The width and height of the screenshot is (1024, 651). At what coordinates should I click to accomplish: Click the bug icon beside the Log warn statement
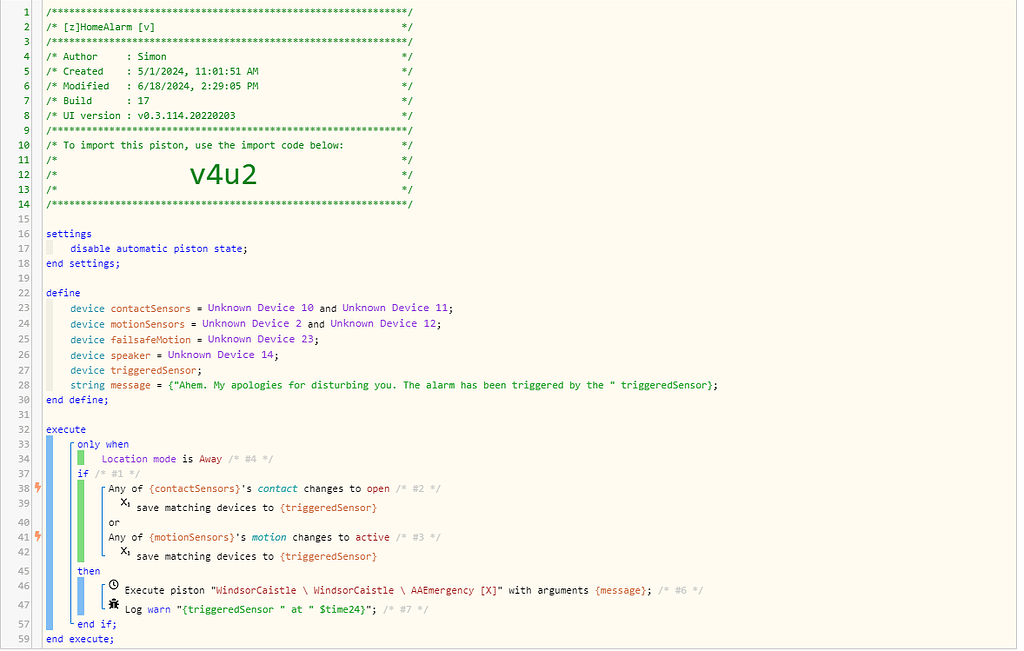(x=113, y=604)
